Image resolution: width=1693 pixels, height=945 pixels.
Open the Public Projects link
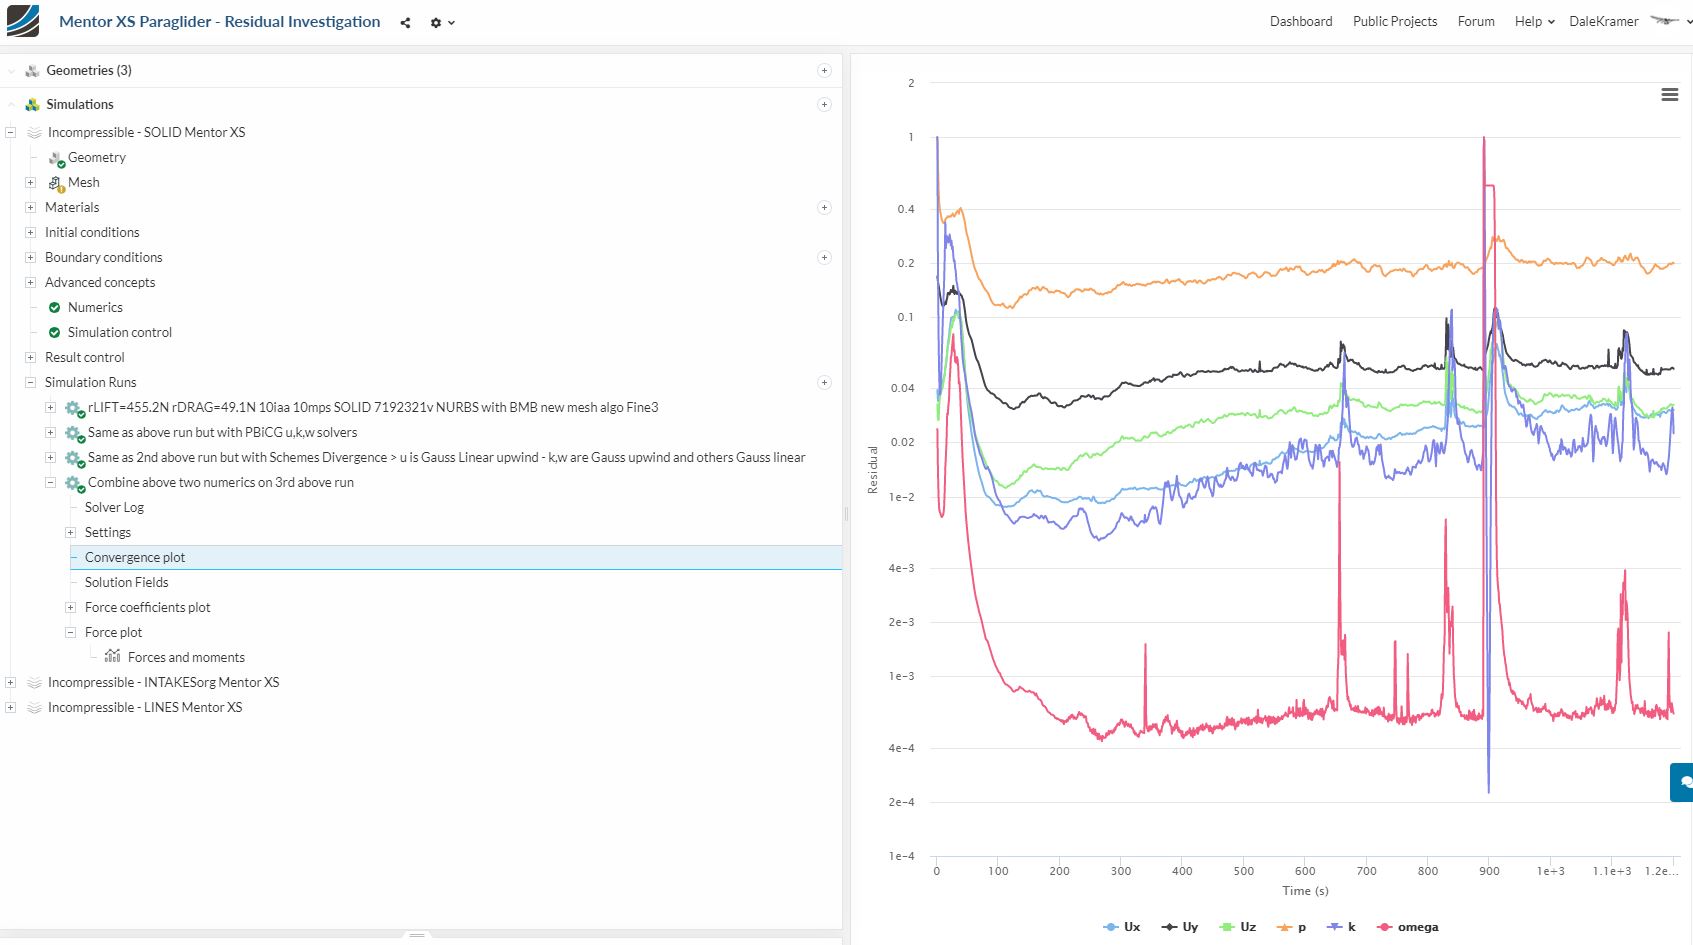click(x=1395, y=21)
